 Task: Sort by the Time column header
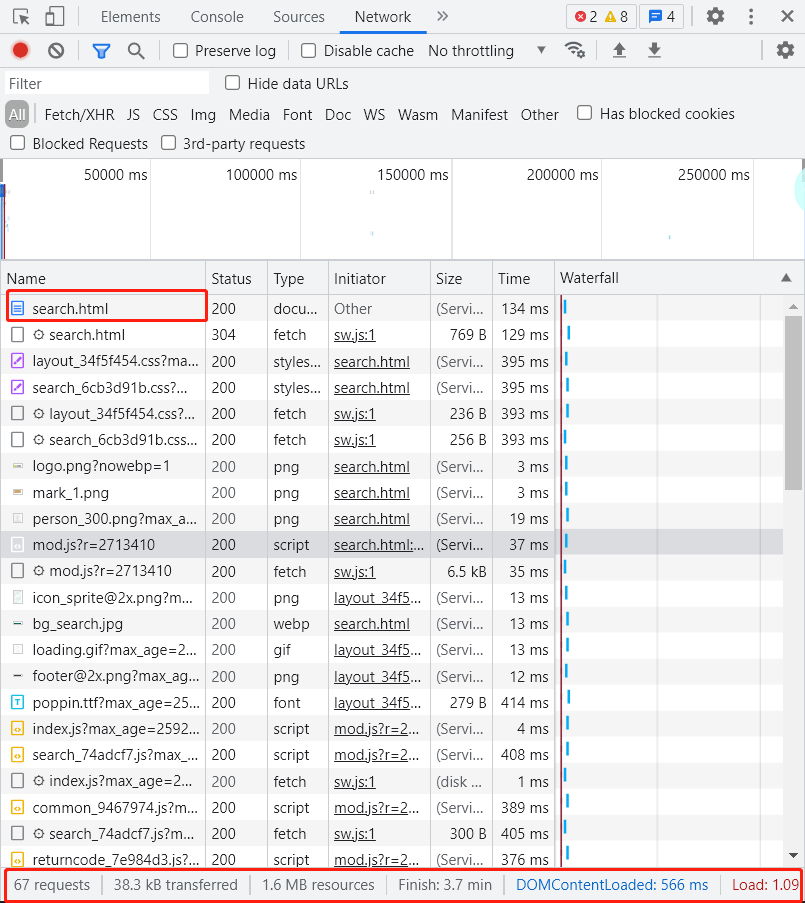(523, 279)
